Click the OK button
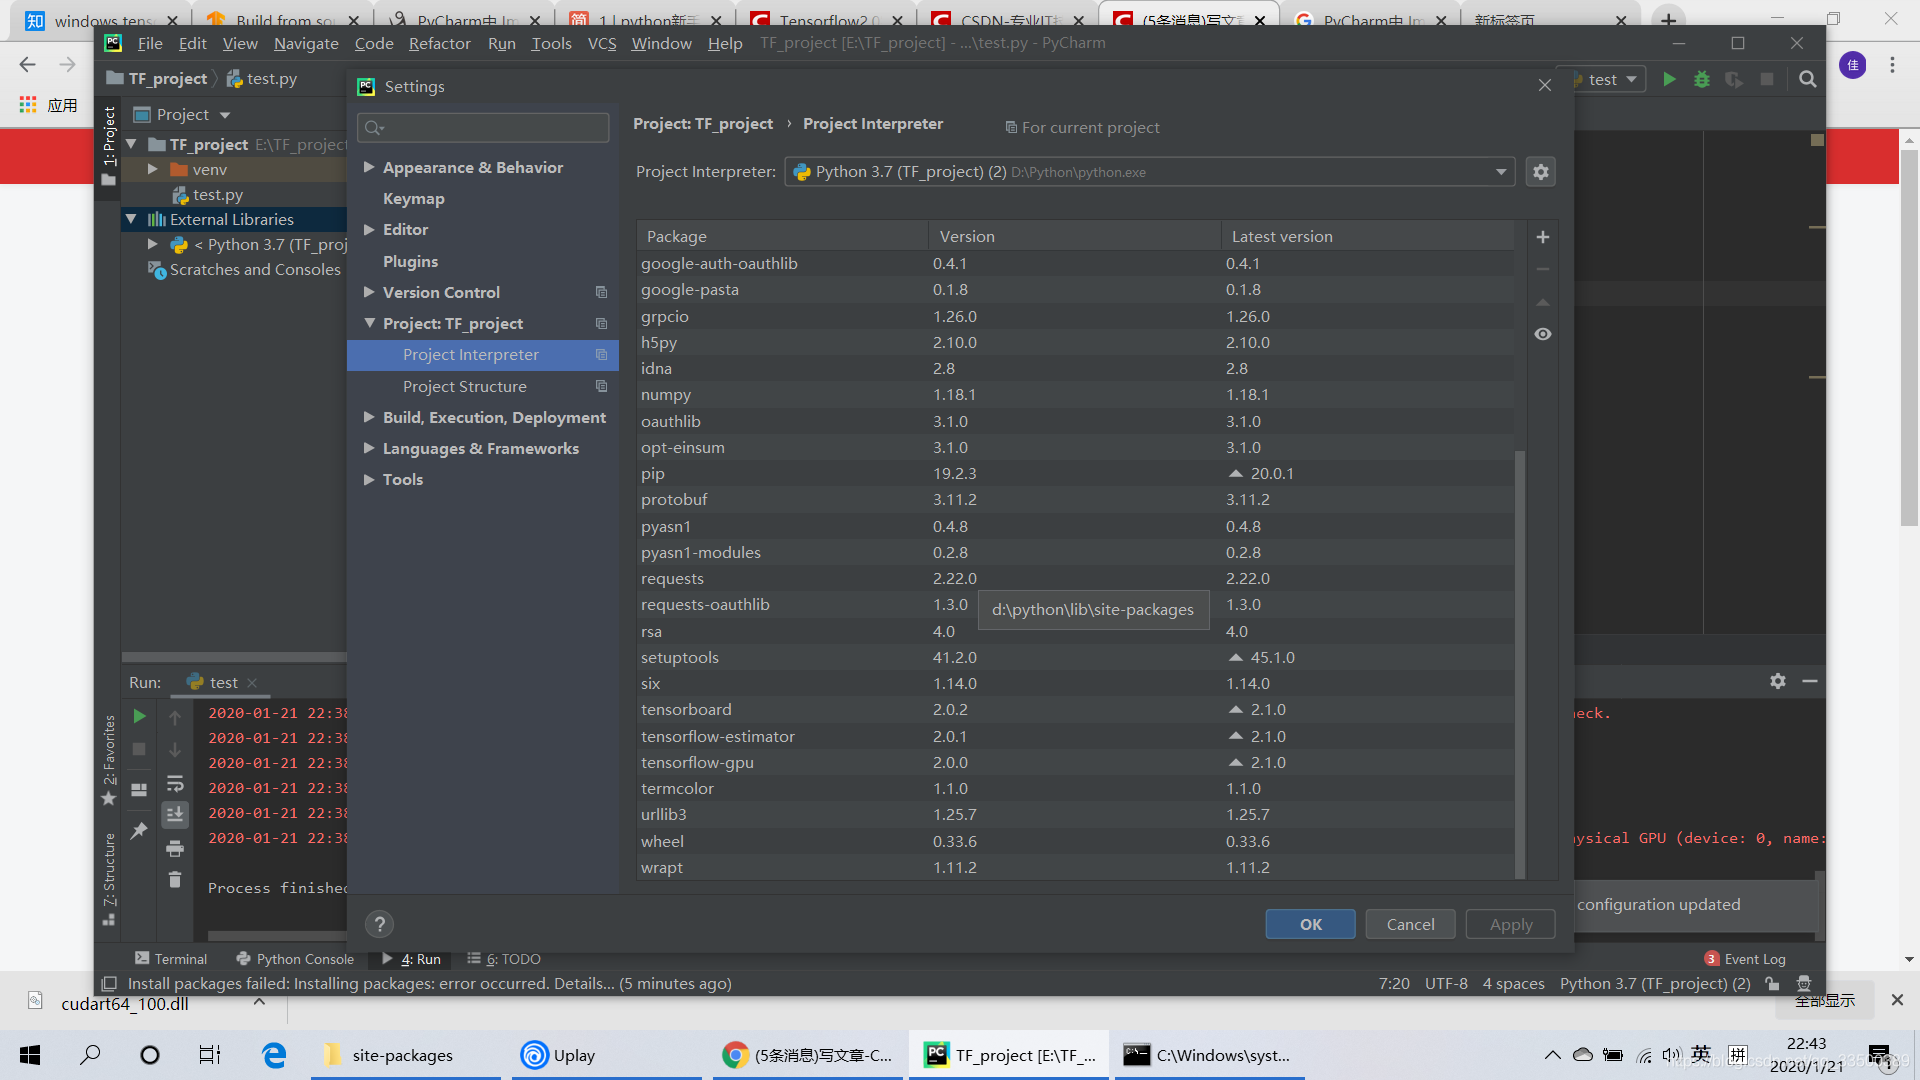Image resolution: width=1920 pixels, height=1080 pixels. [1310, 924]
